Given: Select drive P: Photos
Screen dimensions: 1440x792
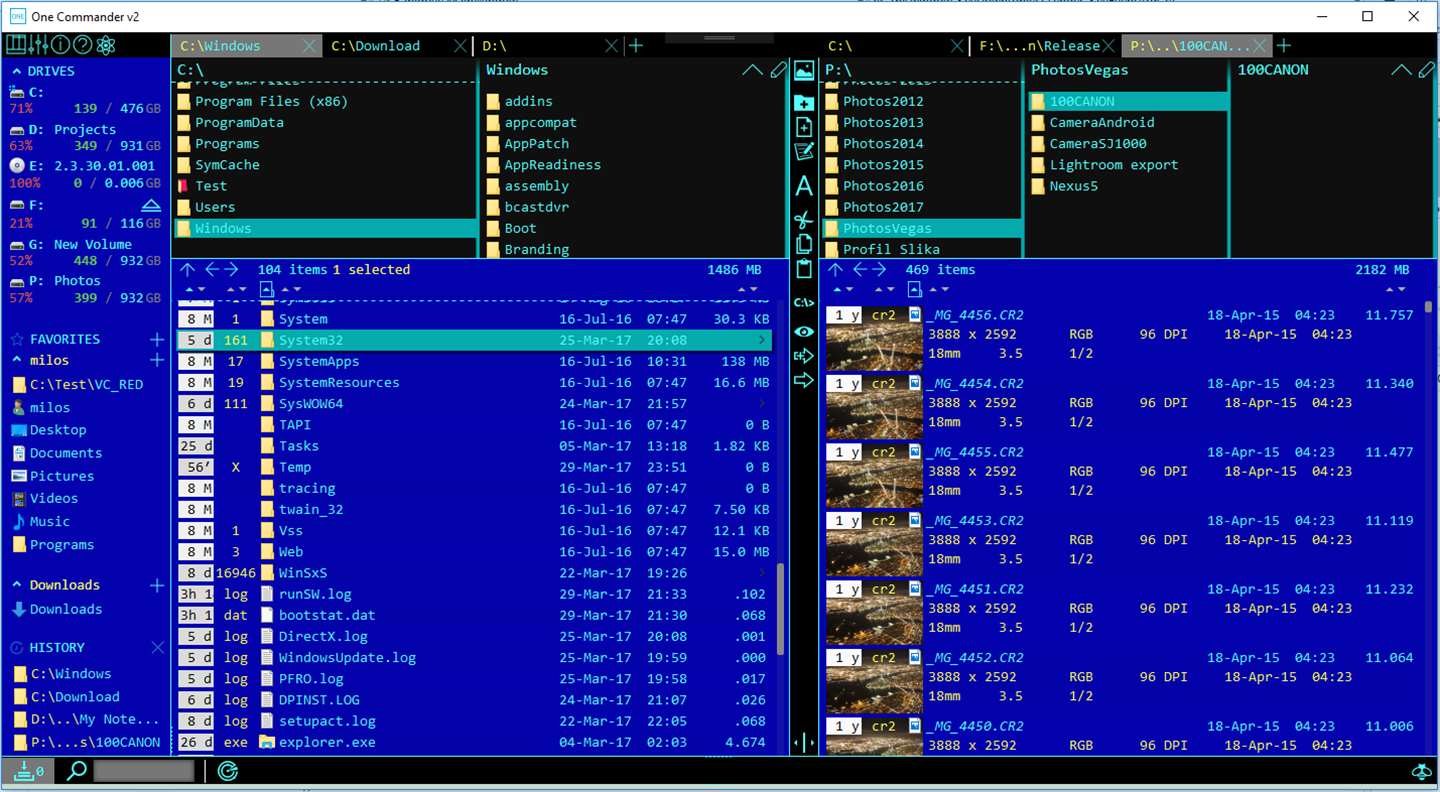Looking at the screenshot, I should tap(87, 289).
